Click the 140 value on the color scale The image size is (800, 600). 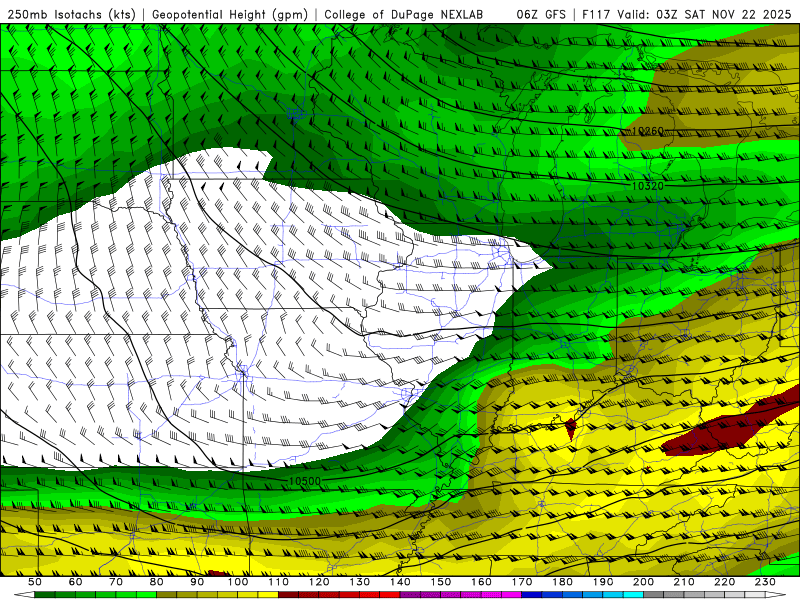click(x=400, y=582)
